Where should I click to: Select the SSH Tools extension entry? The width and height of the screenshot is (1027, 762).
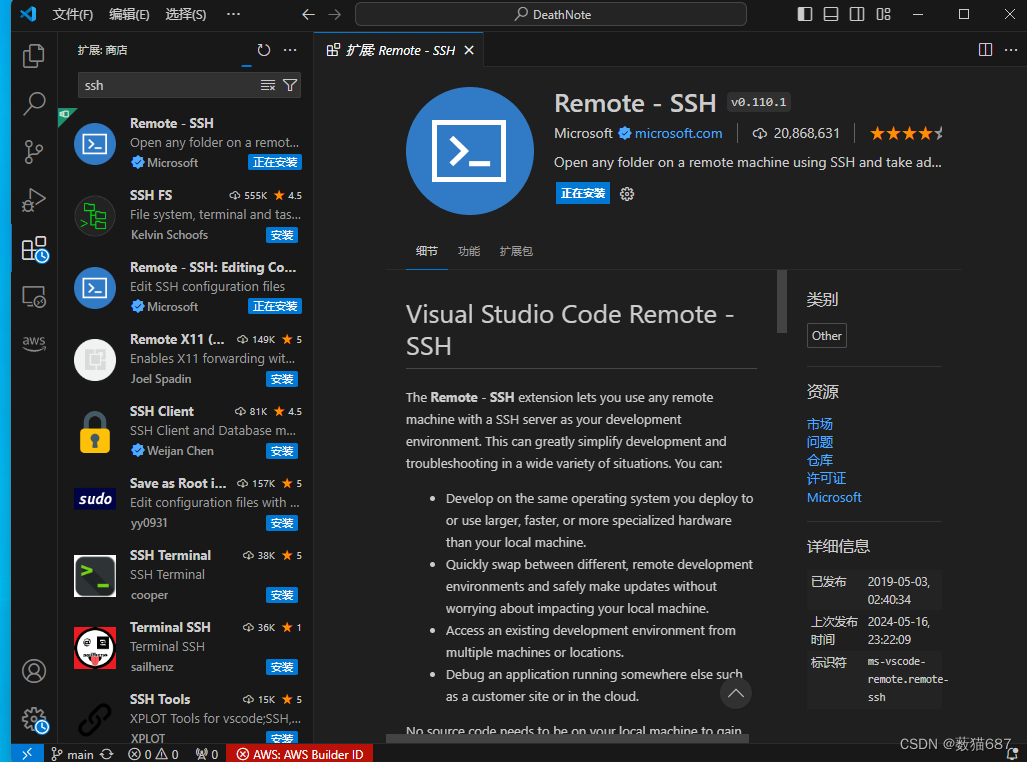click(x=186, y=717)
